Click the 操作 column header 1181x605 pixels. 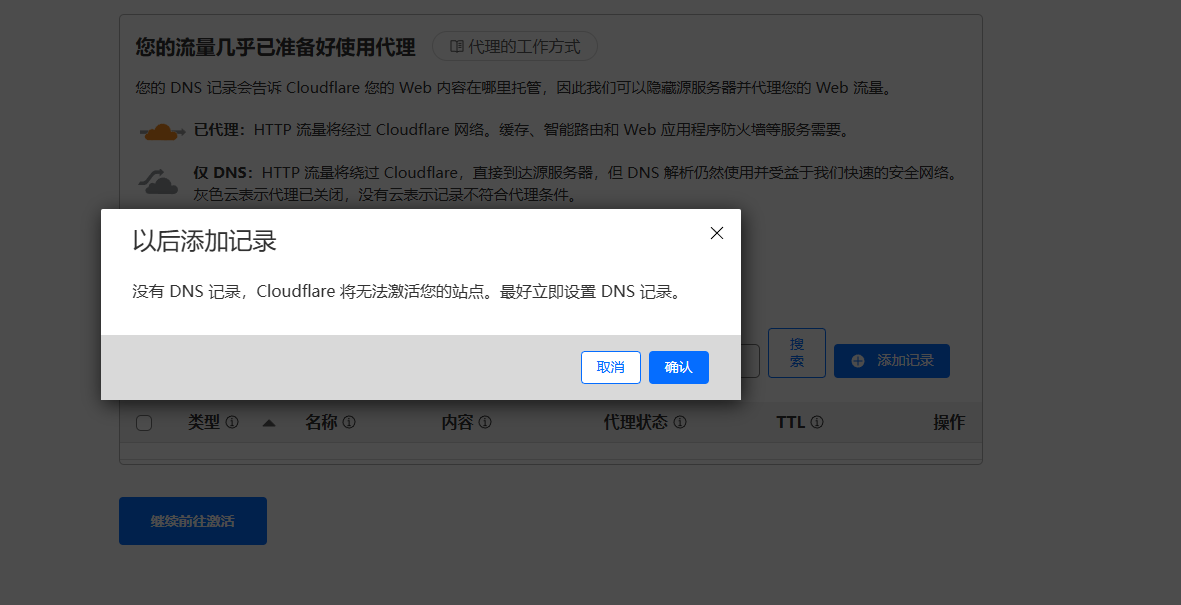(949, 423)
